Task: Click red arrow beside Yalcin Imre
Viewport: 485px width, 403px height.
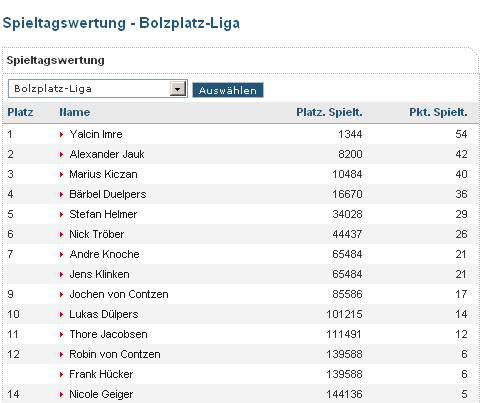Action: (61, 135)
